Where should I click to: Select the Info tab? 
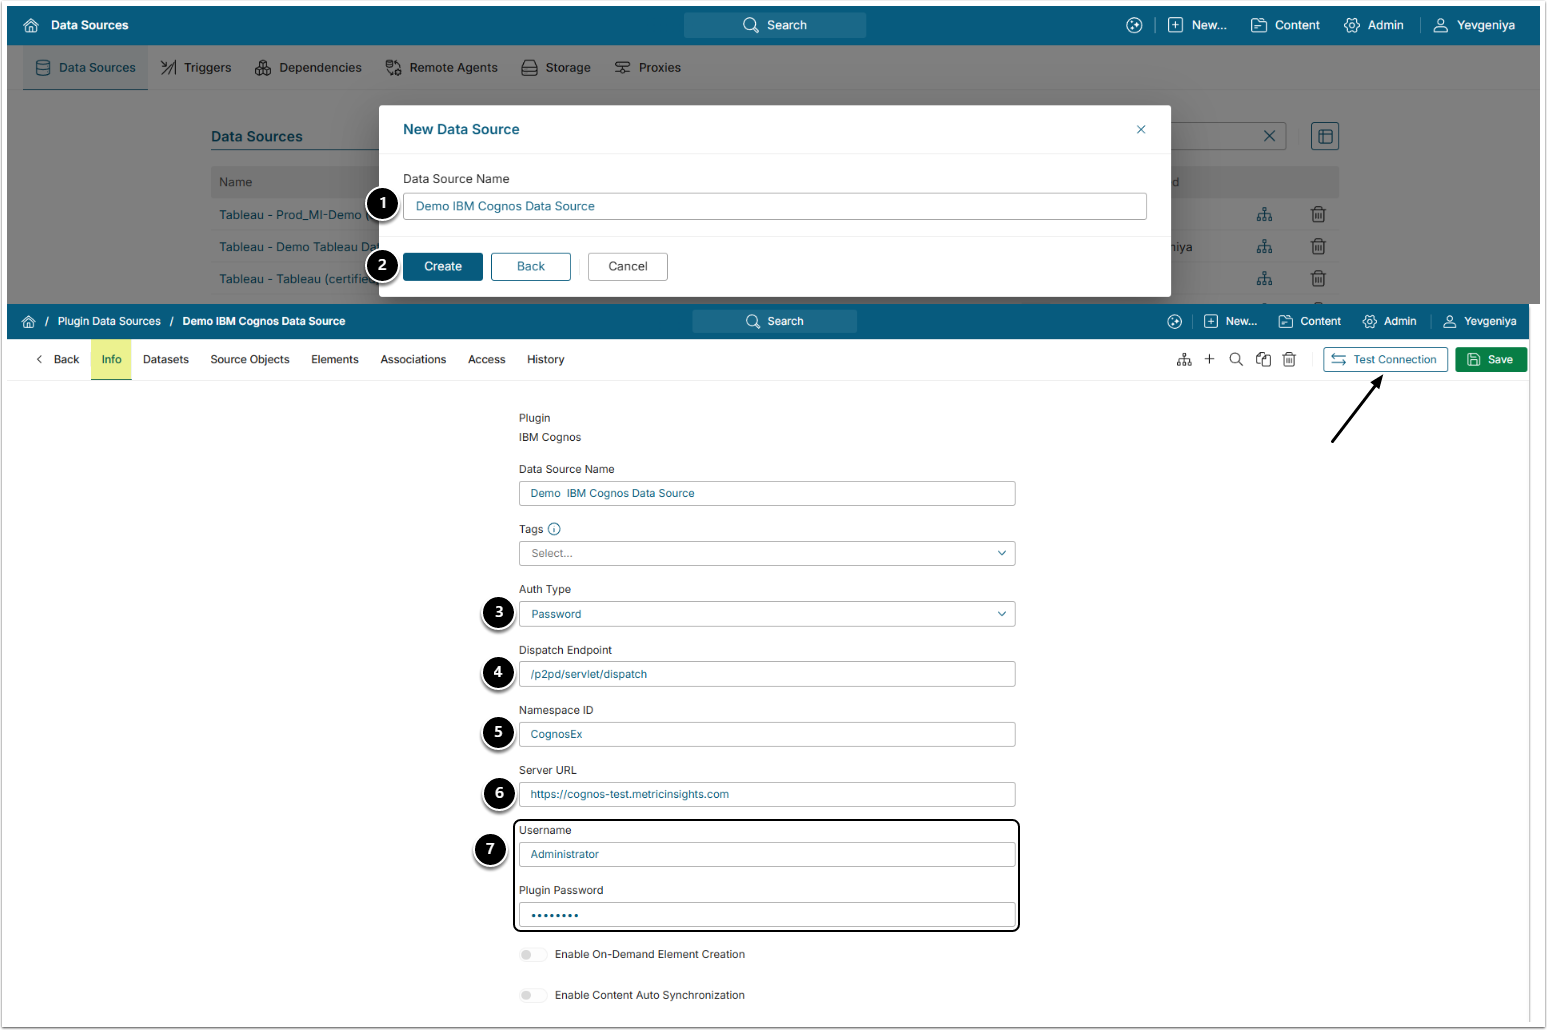(x=111, y=360)
